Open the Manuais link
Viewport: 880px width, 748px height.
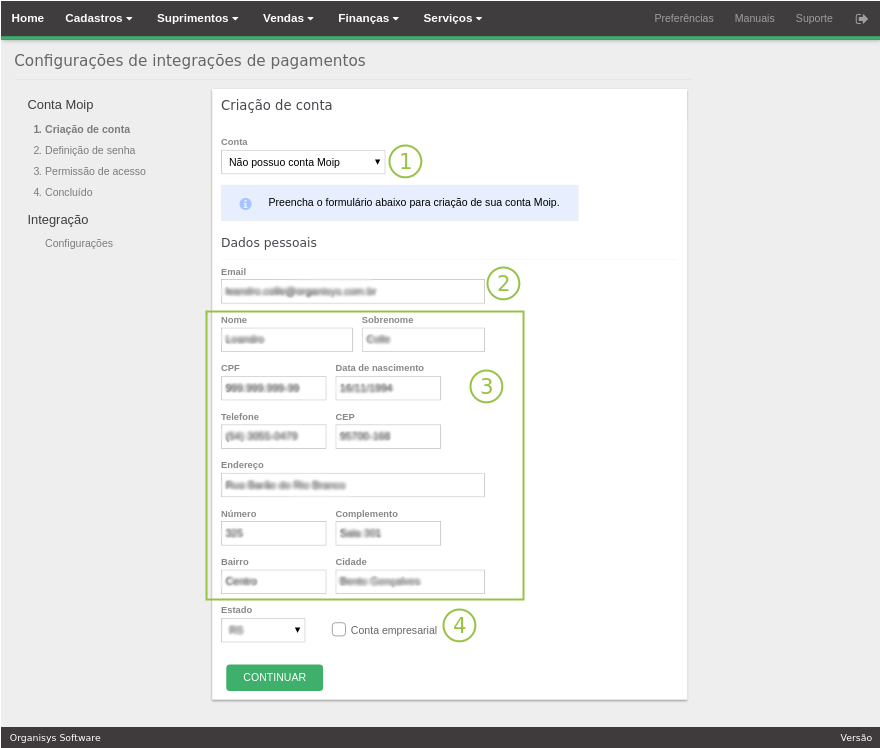[754, 18]
